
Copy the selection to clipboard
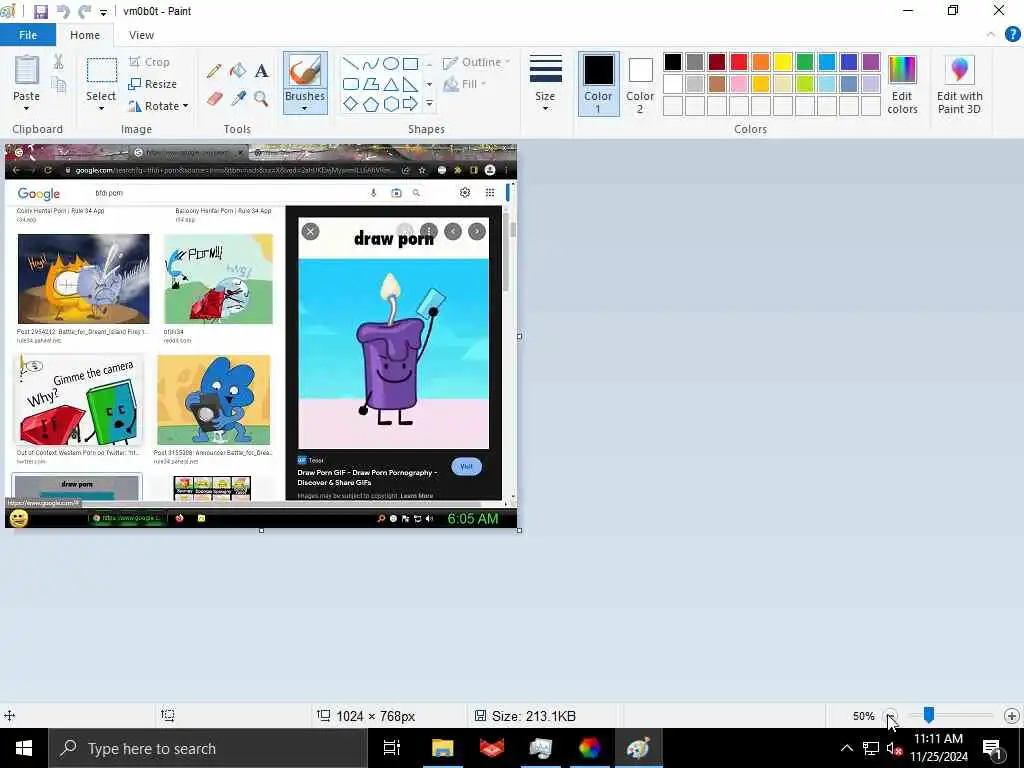pyautogui.click(x=59, y=85)
